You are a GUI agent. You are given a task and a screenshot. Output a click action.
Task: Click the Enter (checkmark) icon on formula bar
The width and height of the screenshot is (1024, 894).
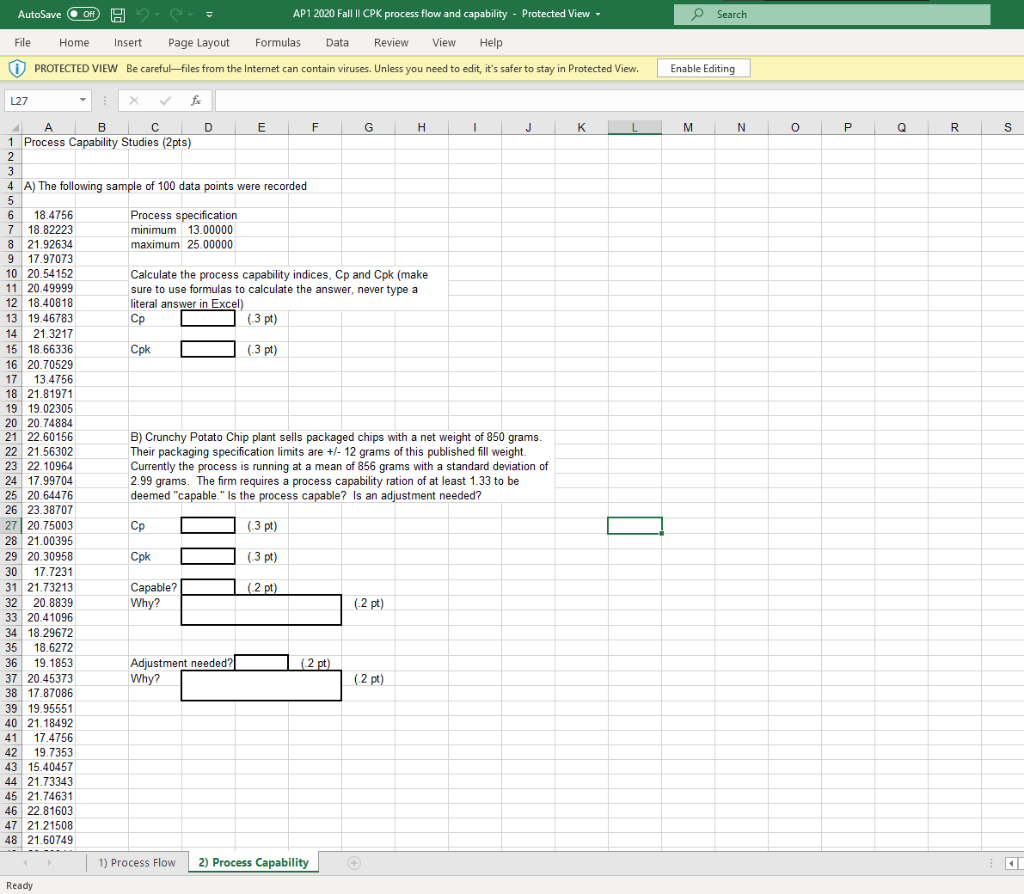click(166, 100)
